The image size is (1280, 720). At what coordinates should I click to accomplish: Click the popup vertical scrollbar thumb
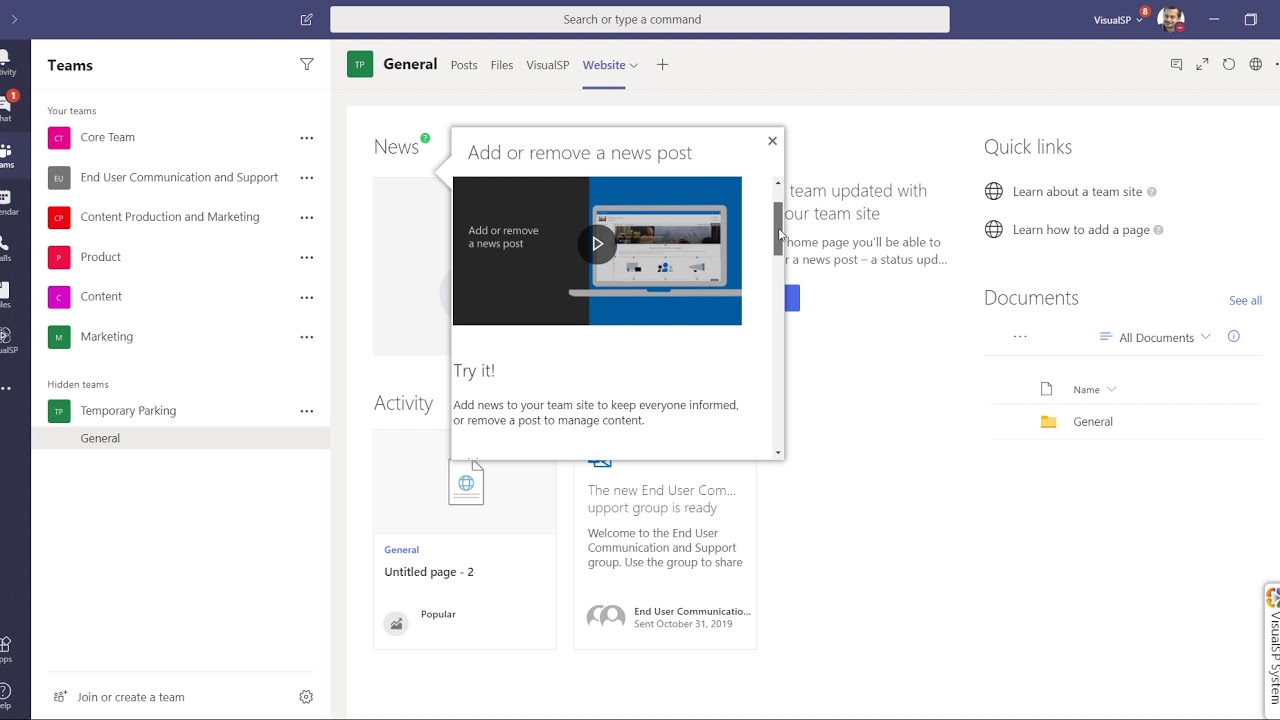pyautogui.click(x=778, y=229)
